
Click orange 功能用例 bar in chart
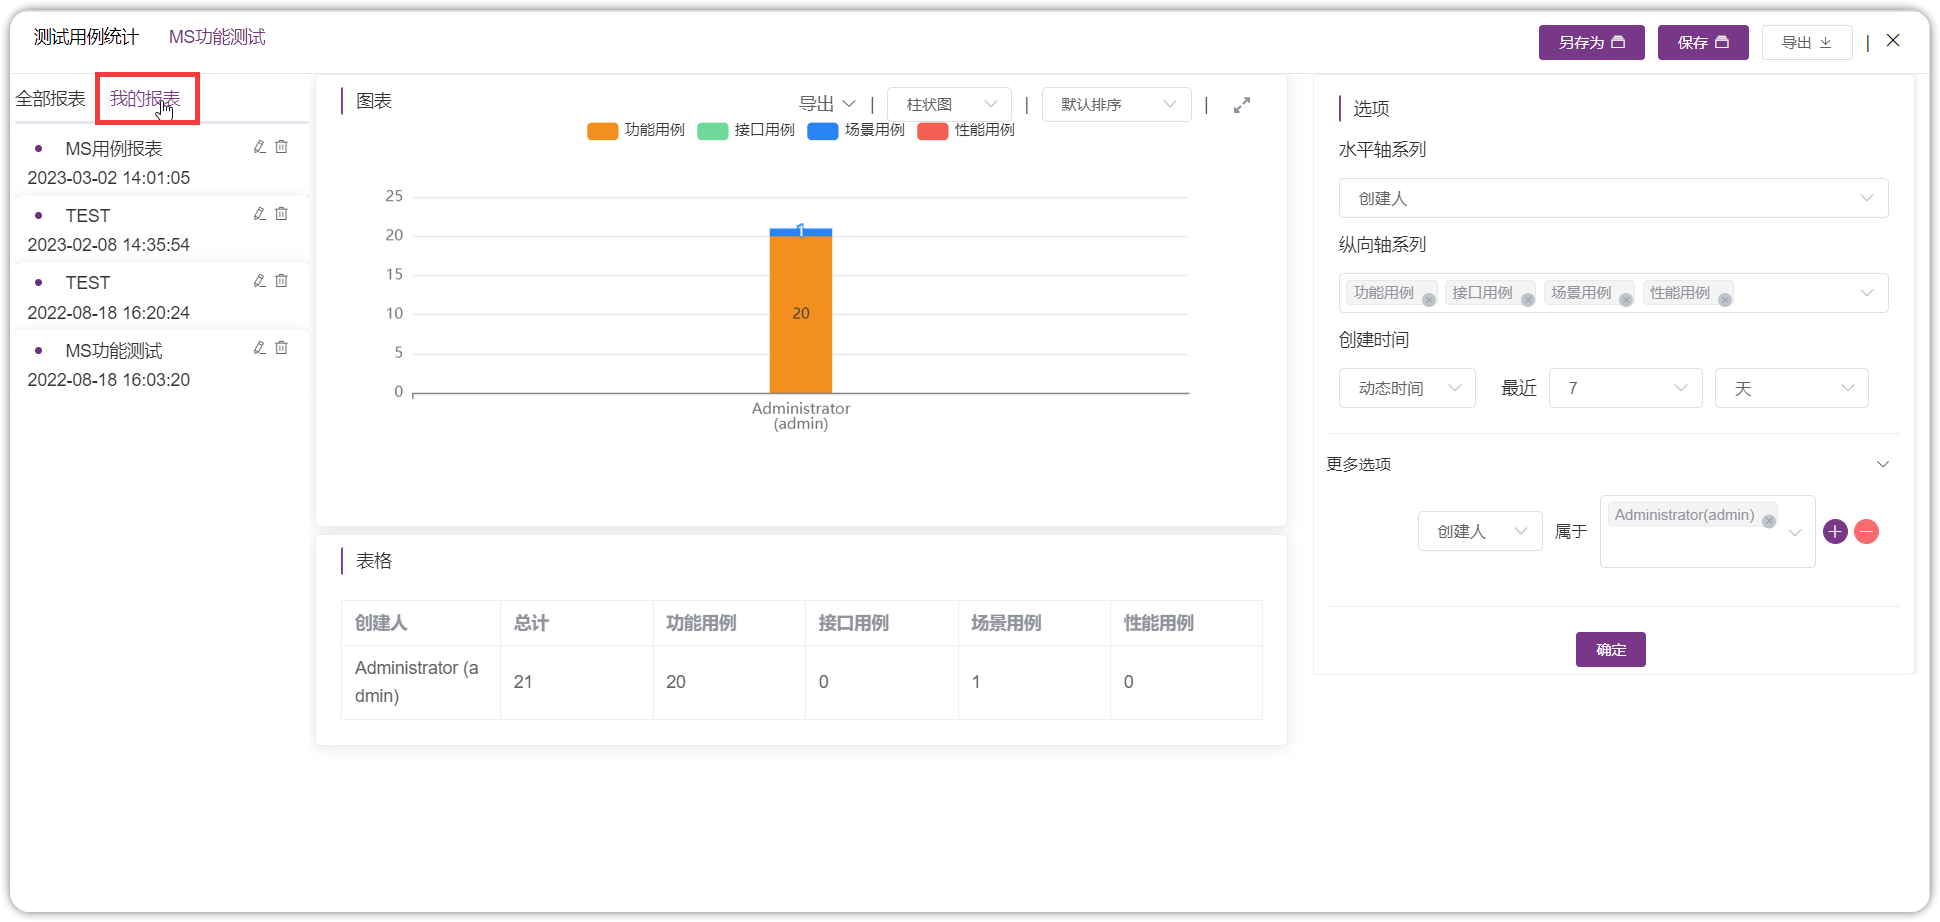coord(800,315)
